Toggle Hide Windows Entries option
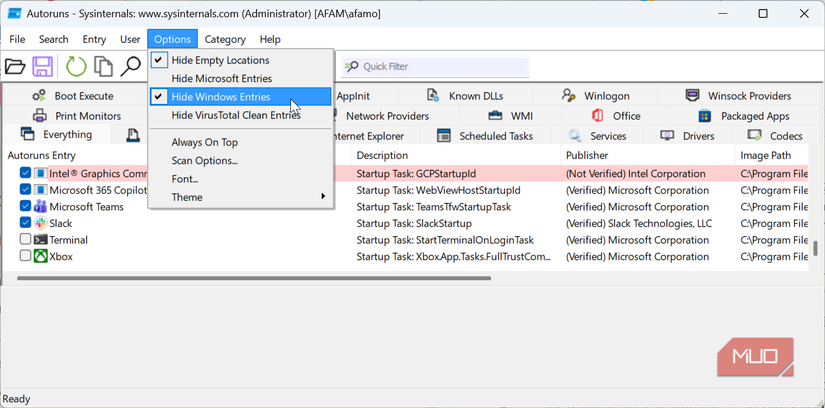The width and height of the screenshot is (825, 408). coord(241,97)
